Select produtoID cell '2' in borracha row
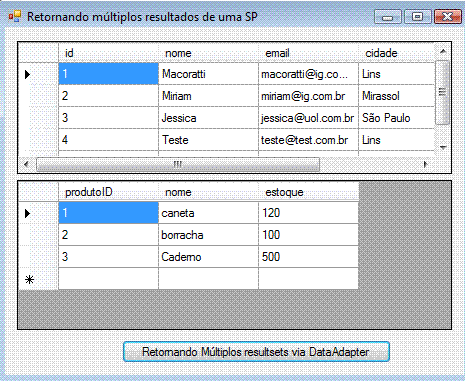Screen dimensions: 465x381 point(108,235)
